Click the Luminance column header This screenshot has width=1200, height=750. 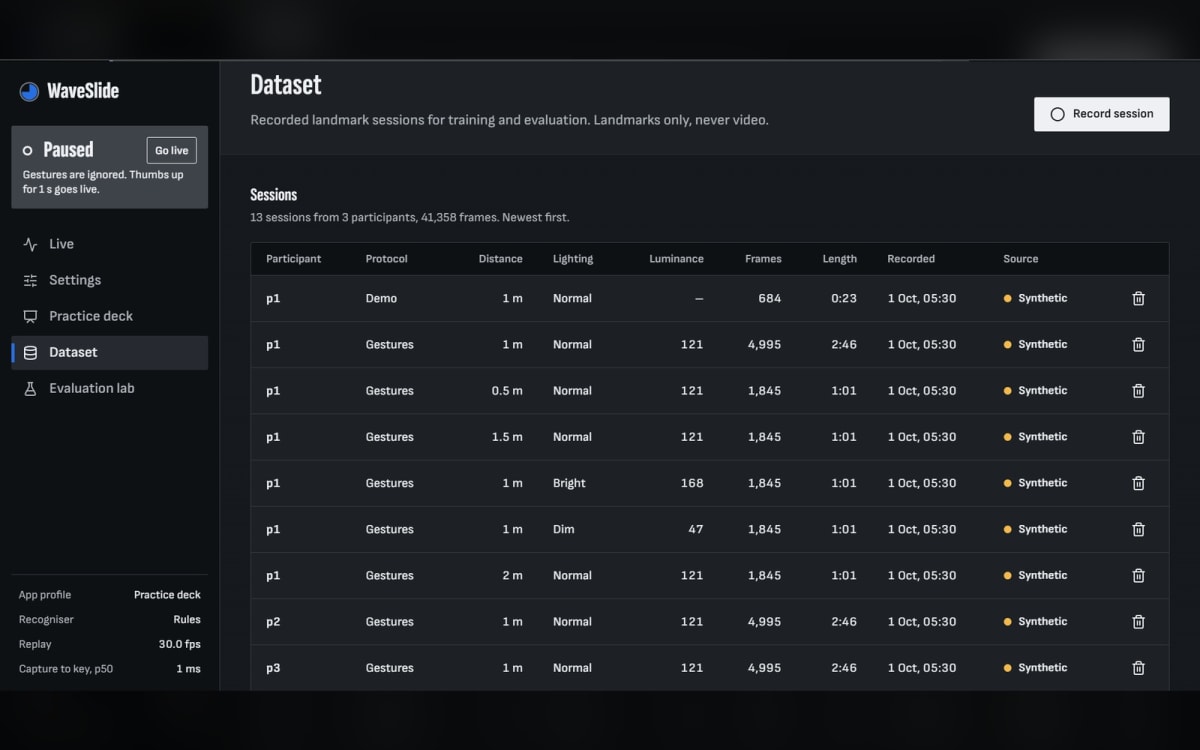(676, 259)
